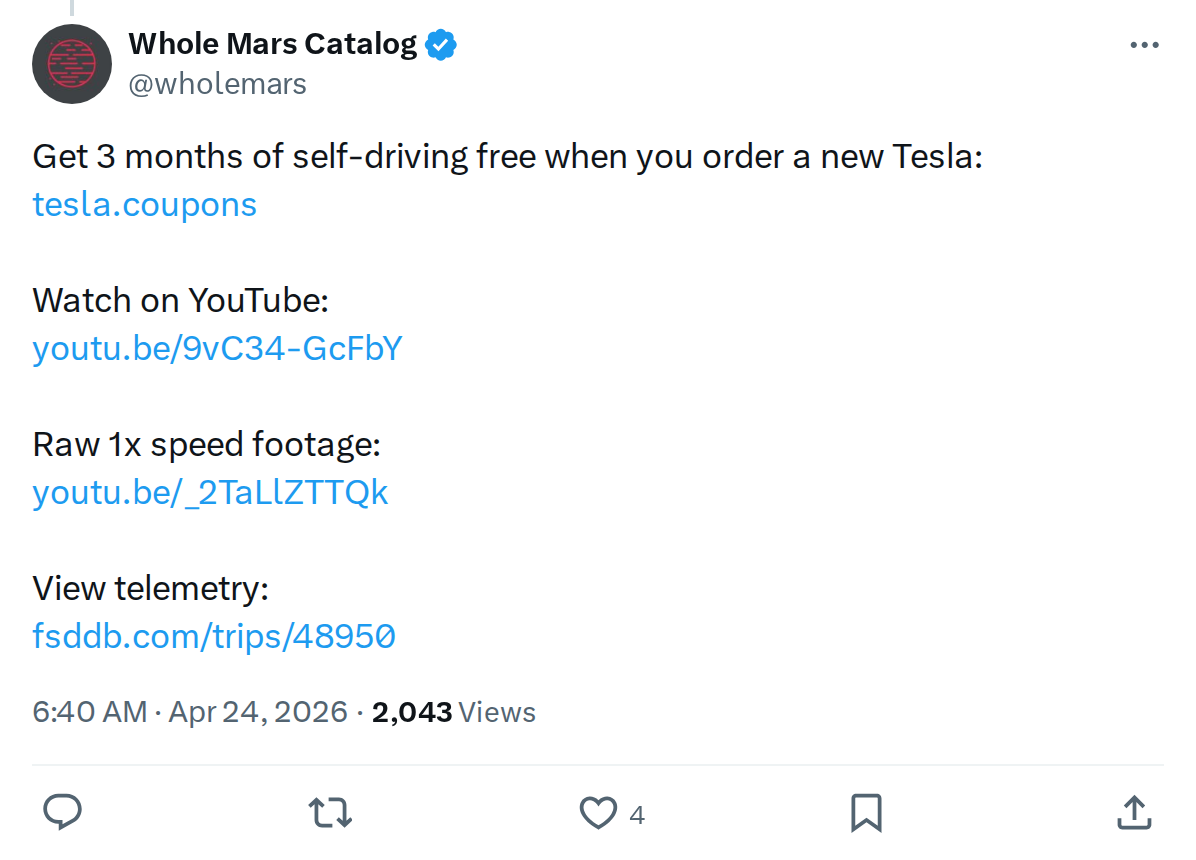Like the tweet with the heart
The height and width of the screenshot is (860, 1196).
pyautogui.click(x=597, y=813)
